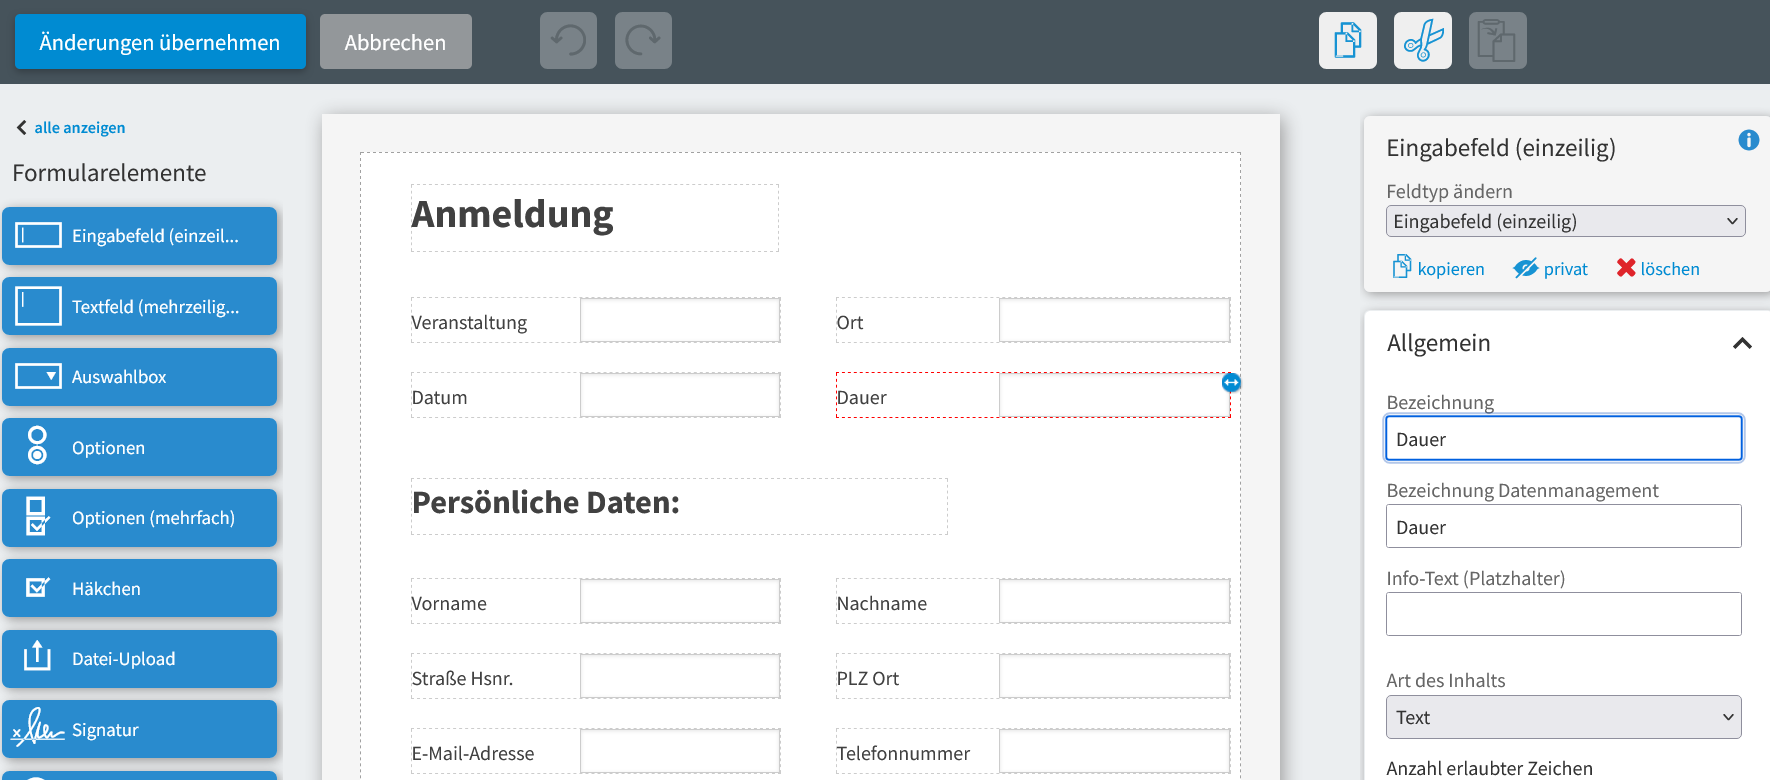Open the Art des Inhalts dropdown

tap(1563, 717)
